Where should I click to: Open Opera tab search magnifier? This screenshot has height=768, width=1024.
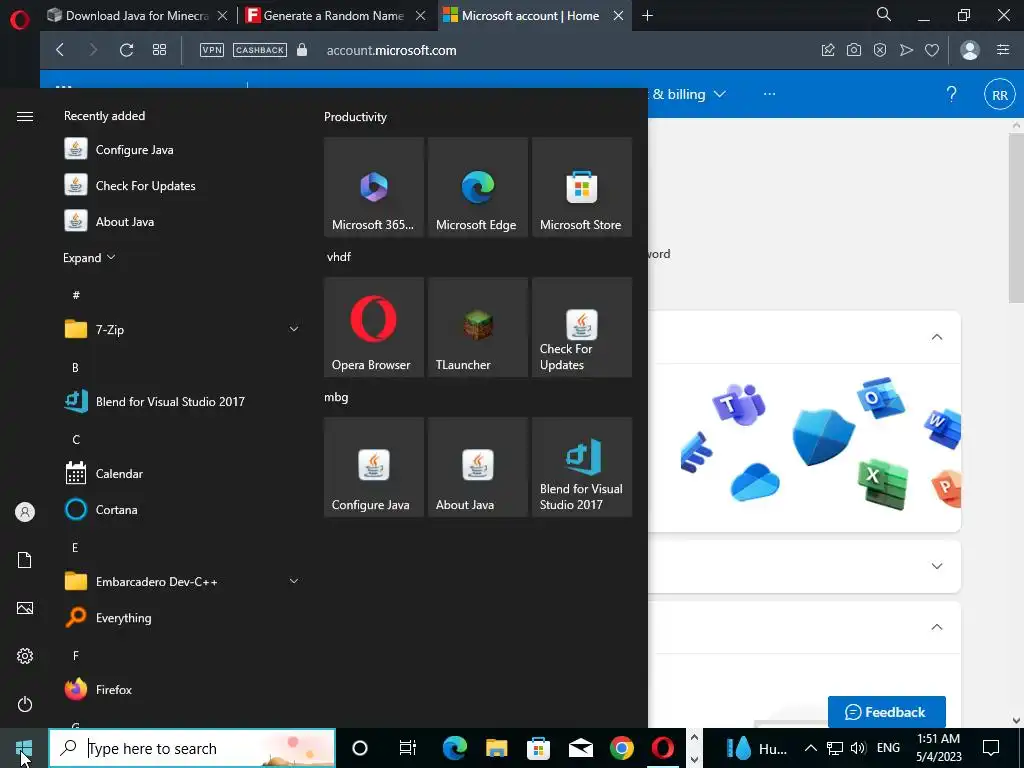[x=884, y=14]
